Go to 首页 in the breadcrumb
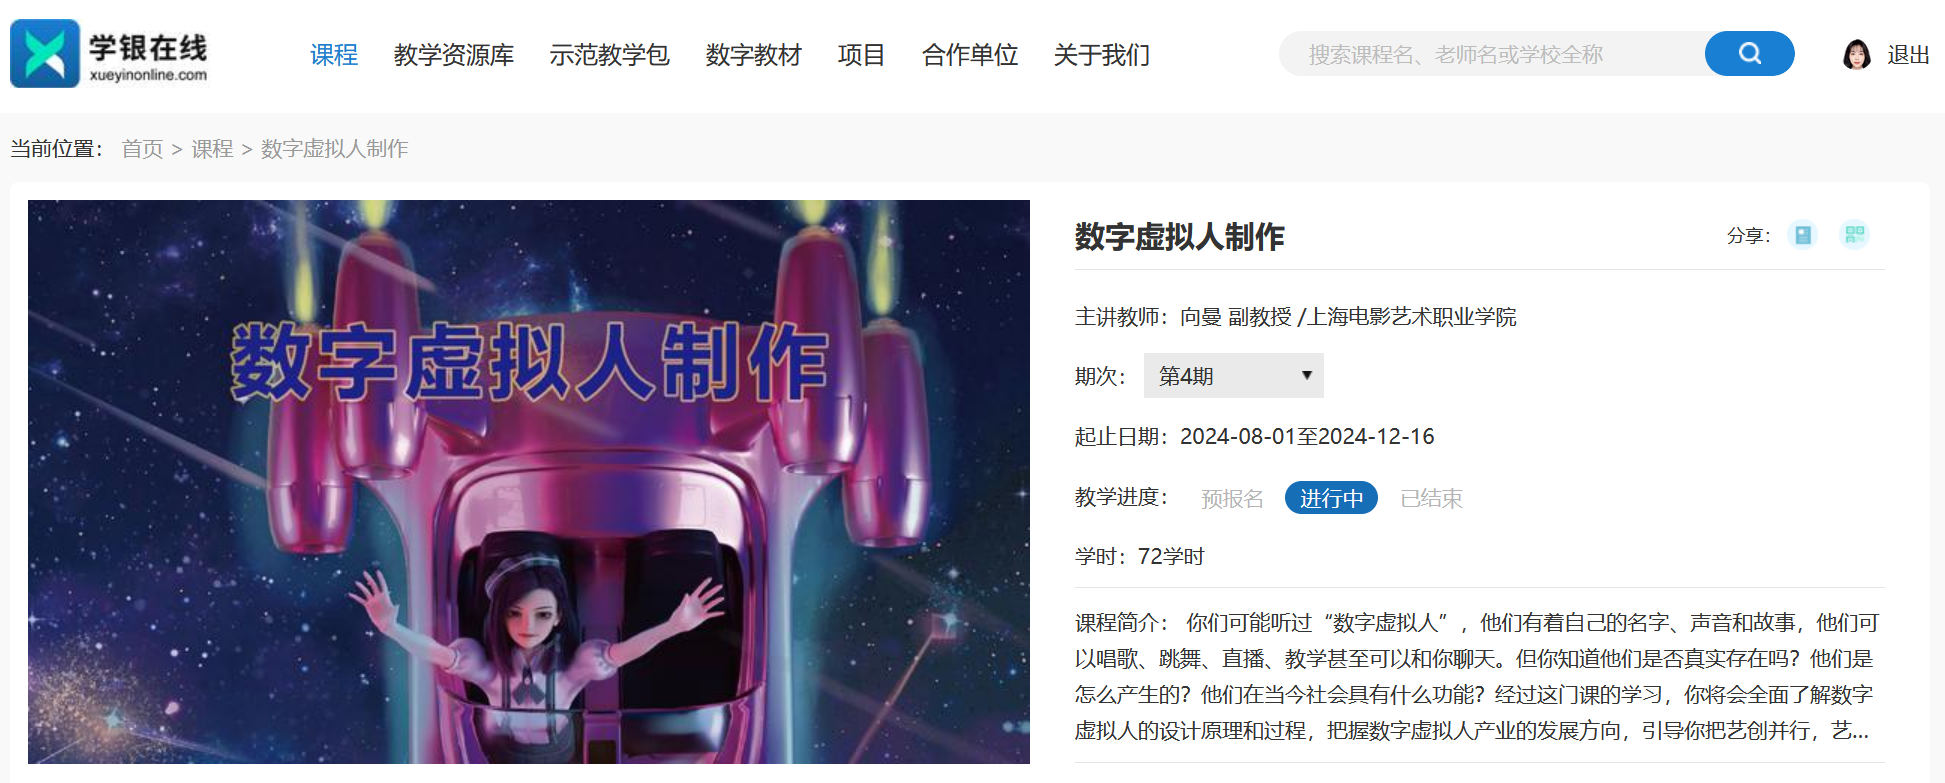The width and height of the screenshot is (1945, 783). (142, 149)
